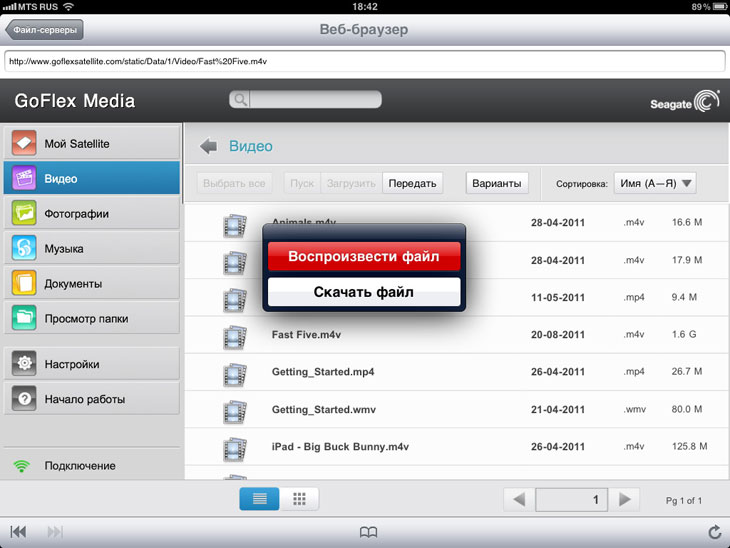Click video icon beside Getting_Started.wmv
730x548 pixels.
[235, 409]
